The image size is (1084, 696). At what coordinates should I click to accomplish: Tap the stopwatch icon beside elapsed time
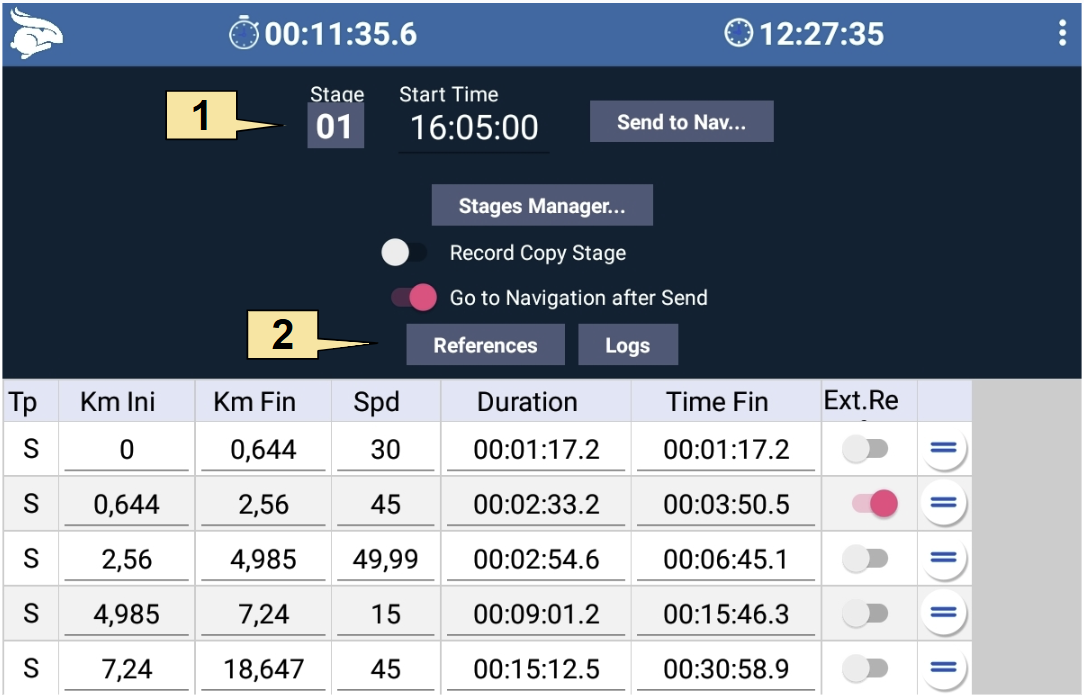pyautogui.click(x=243, y=34)
